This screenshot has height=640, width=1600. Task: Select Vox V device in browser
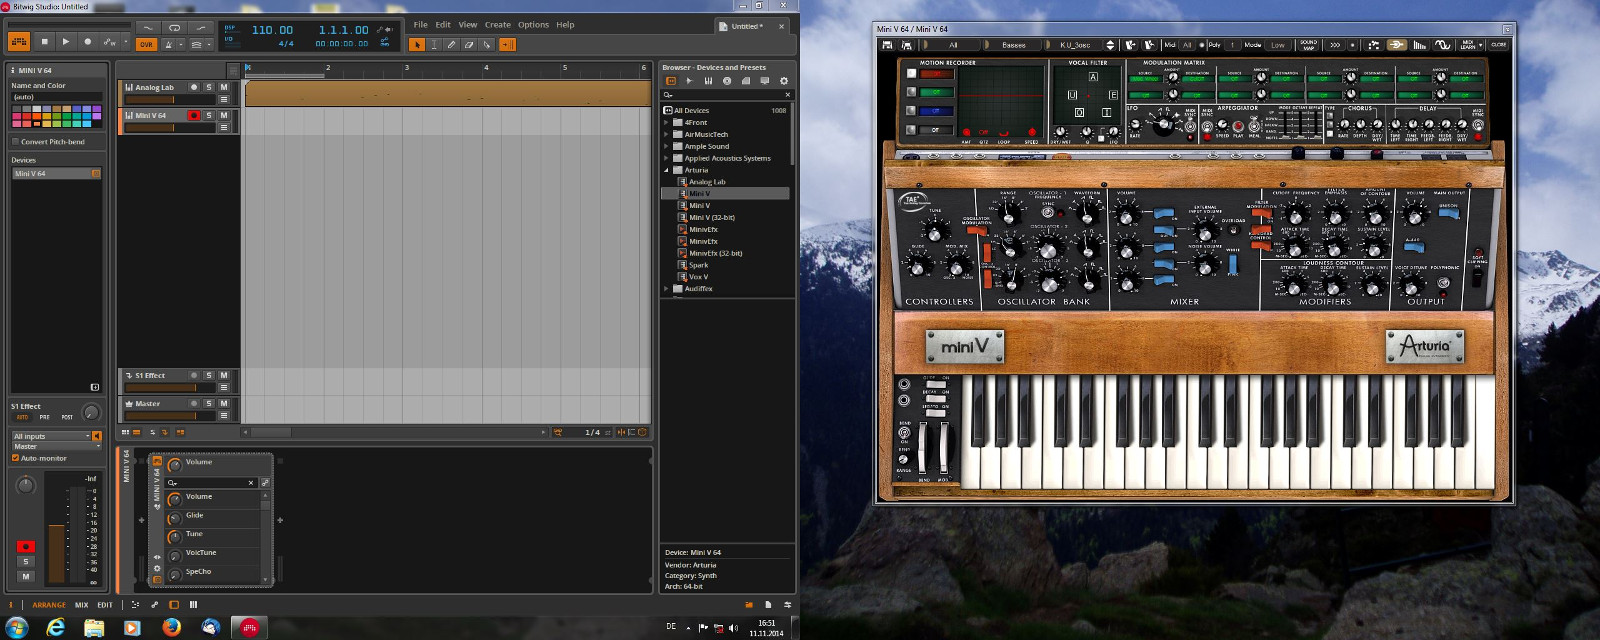pos(698,277)
